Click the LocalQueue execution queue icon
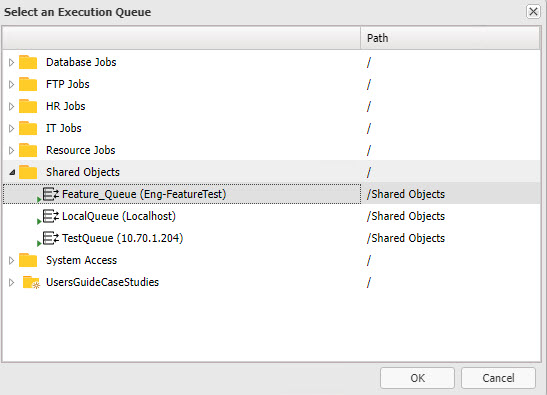Screen dimensions: 547x395 [48, 217]
